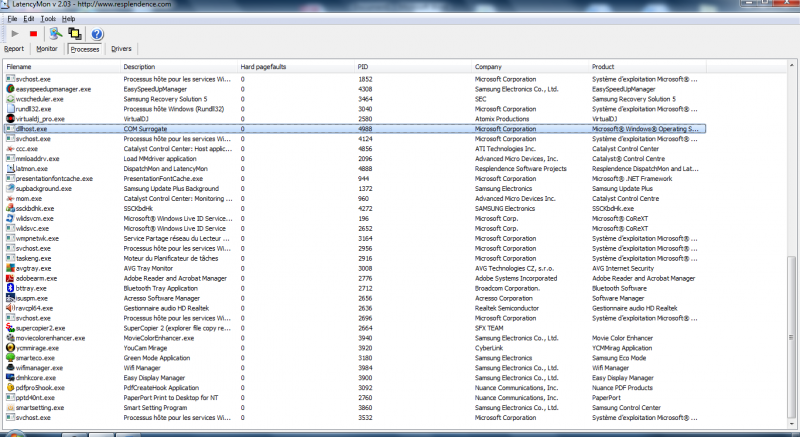This screenshot has height=437, width=800.
Task: Sort by Company column header
Action: pos(531,67)
